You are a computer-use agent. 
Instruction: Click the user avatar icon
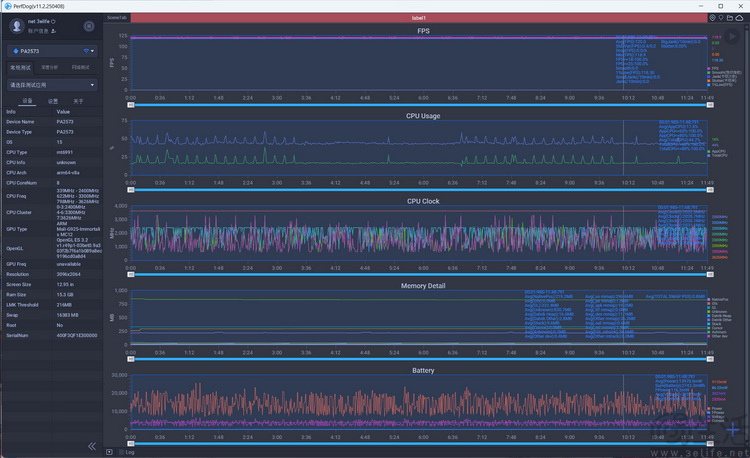(x=17, y=26)
